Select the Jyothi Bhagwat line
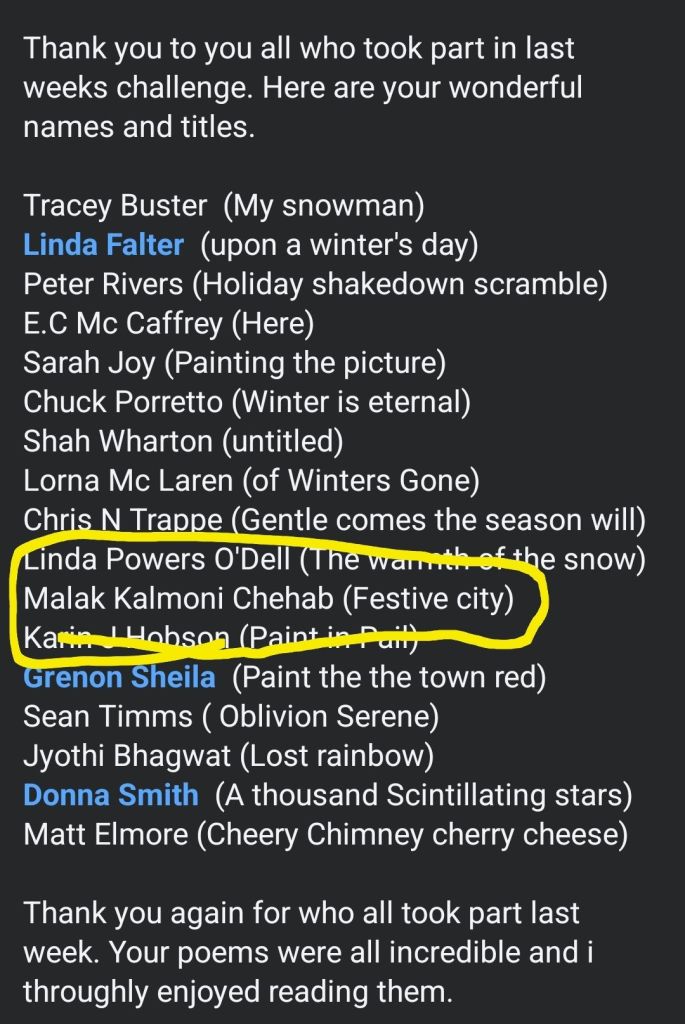This screenshot has height=1024, width=685. 229,756
